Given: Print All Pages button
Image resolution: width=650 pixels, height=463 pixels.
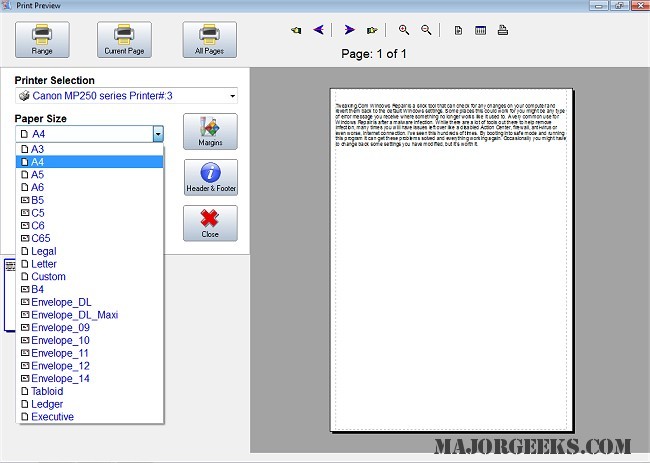Looking at the screenshot, I should tap(210, 40).
